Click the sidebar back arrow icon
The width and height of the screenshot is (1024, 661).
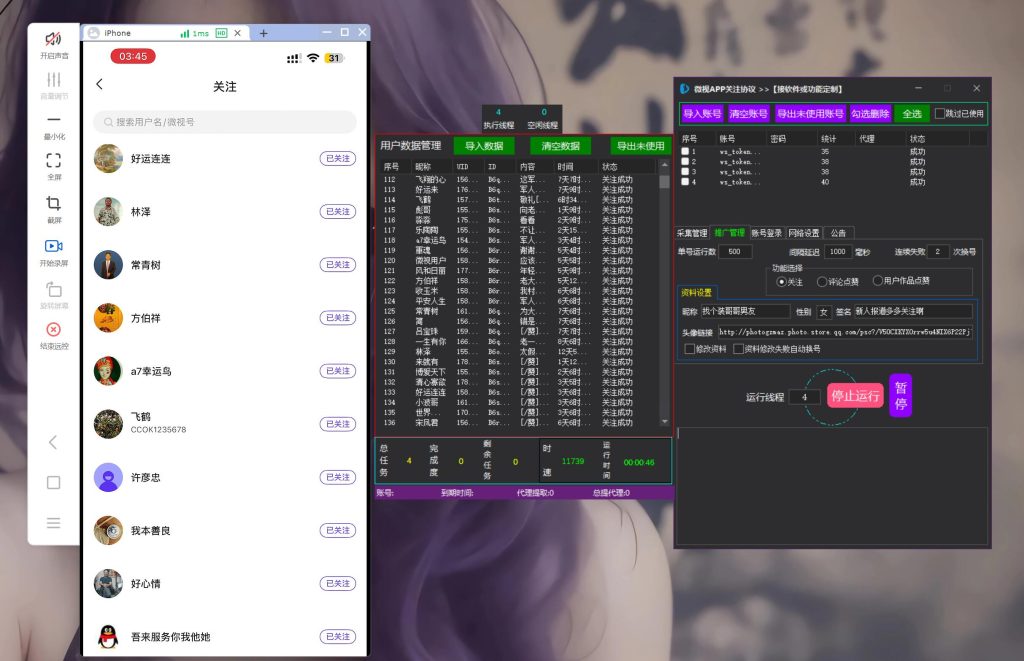pos(54,442)
